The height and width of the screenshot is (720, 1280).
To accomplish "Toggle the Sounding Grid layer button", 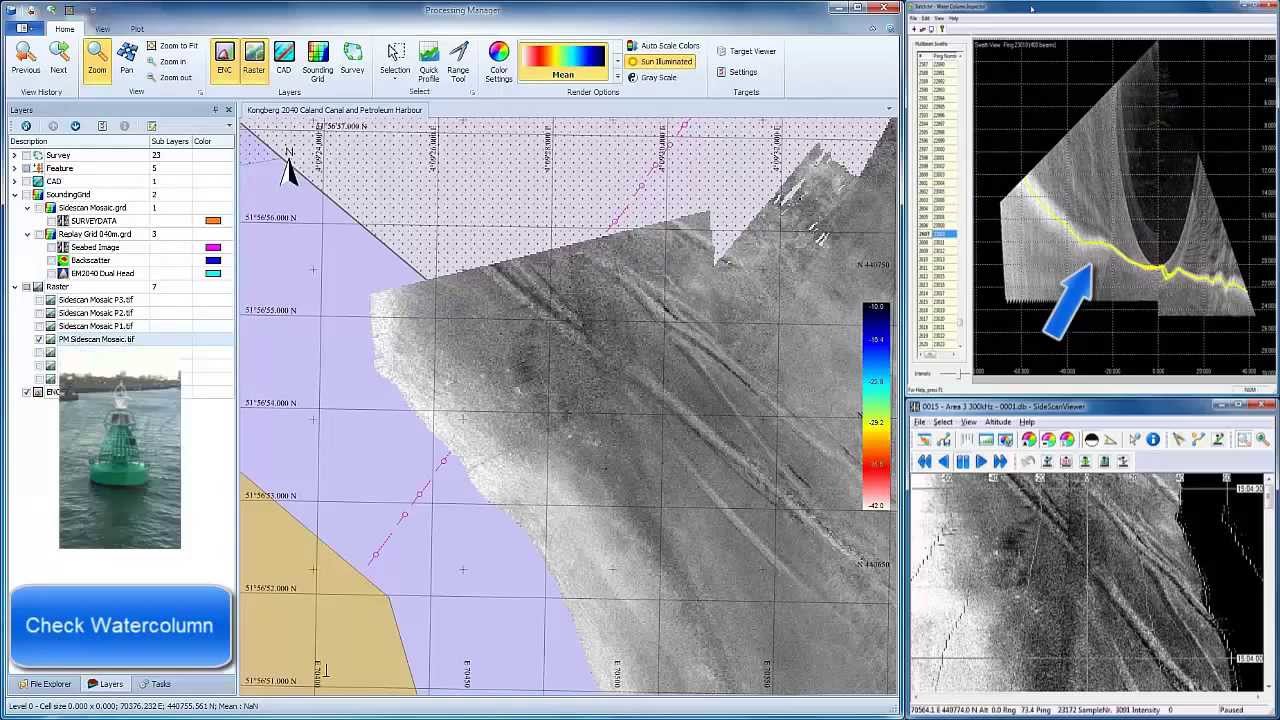I will [x=318, y=60].
